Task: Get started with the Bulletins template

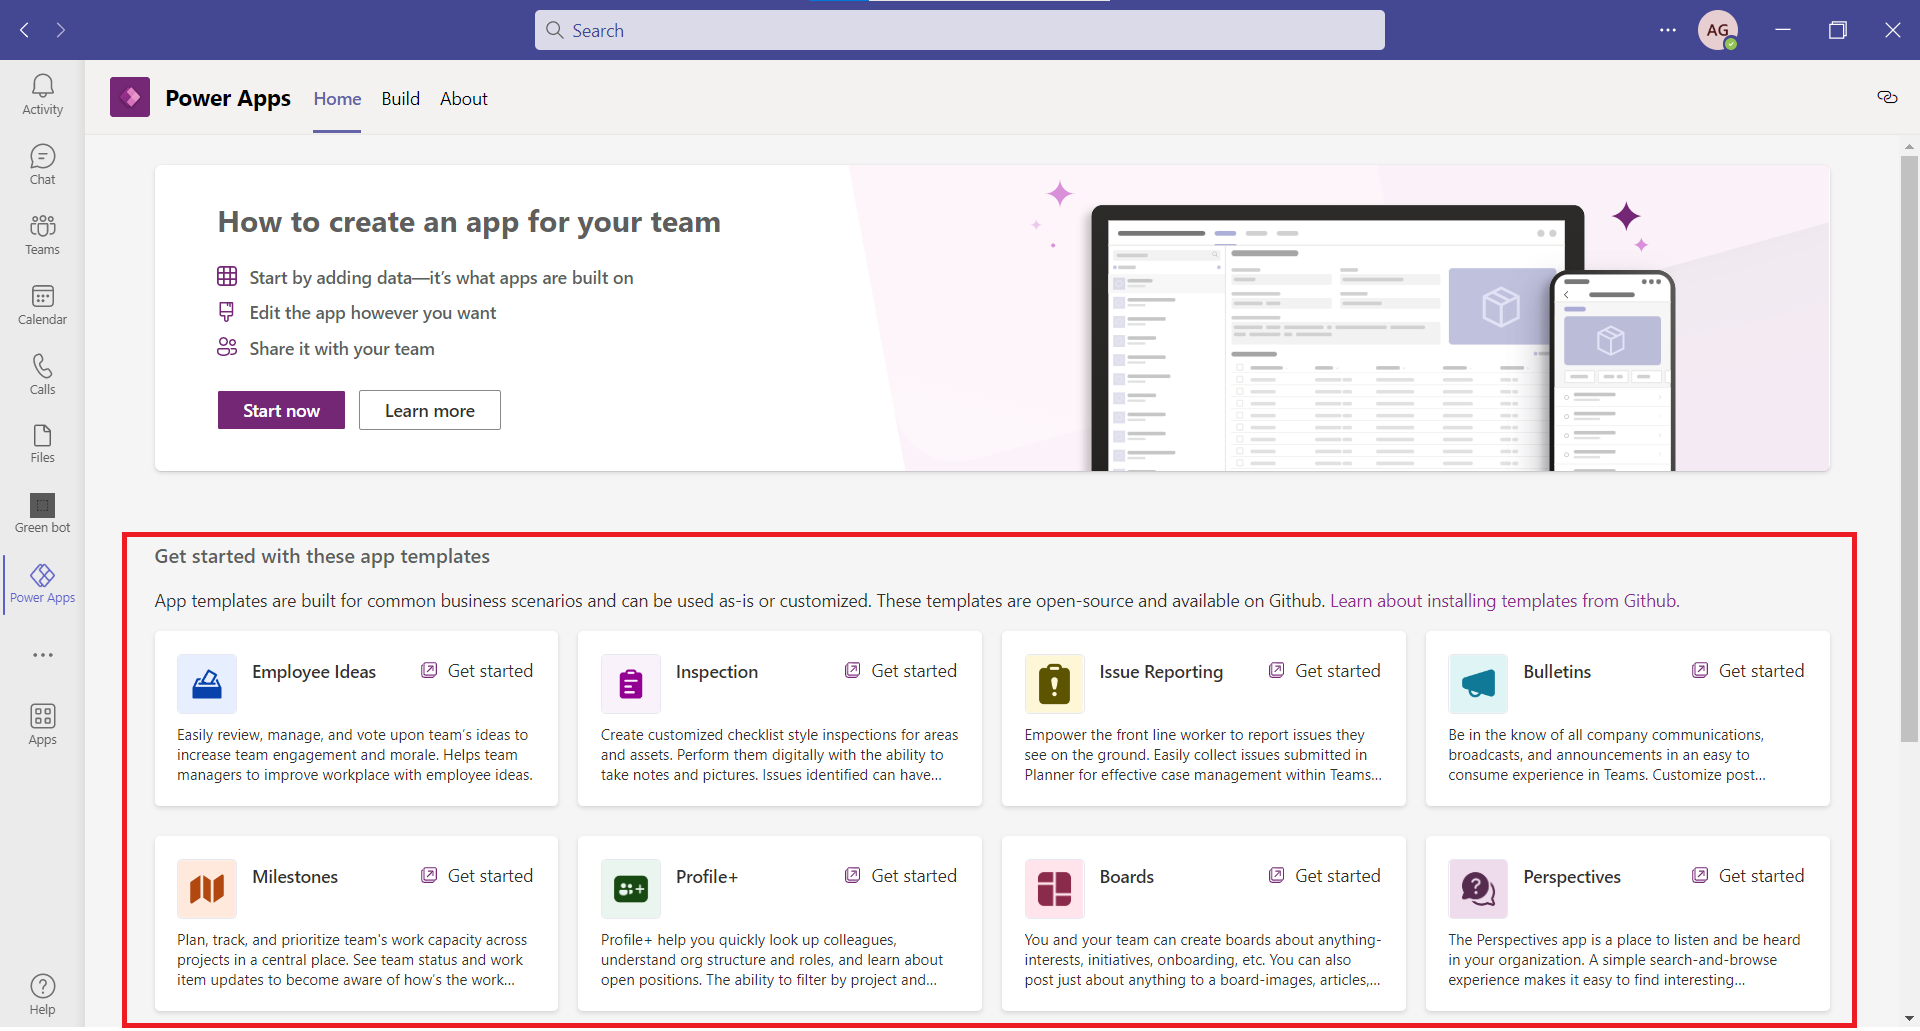Action: [1748, 670]
